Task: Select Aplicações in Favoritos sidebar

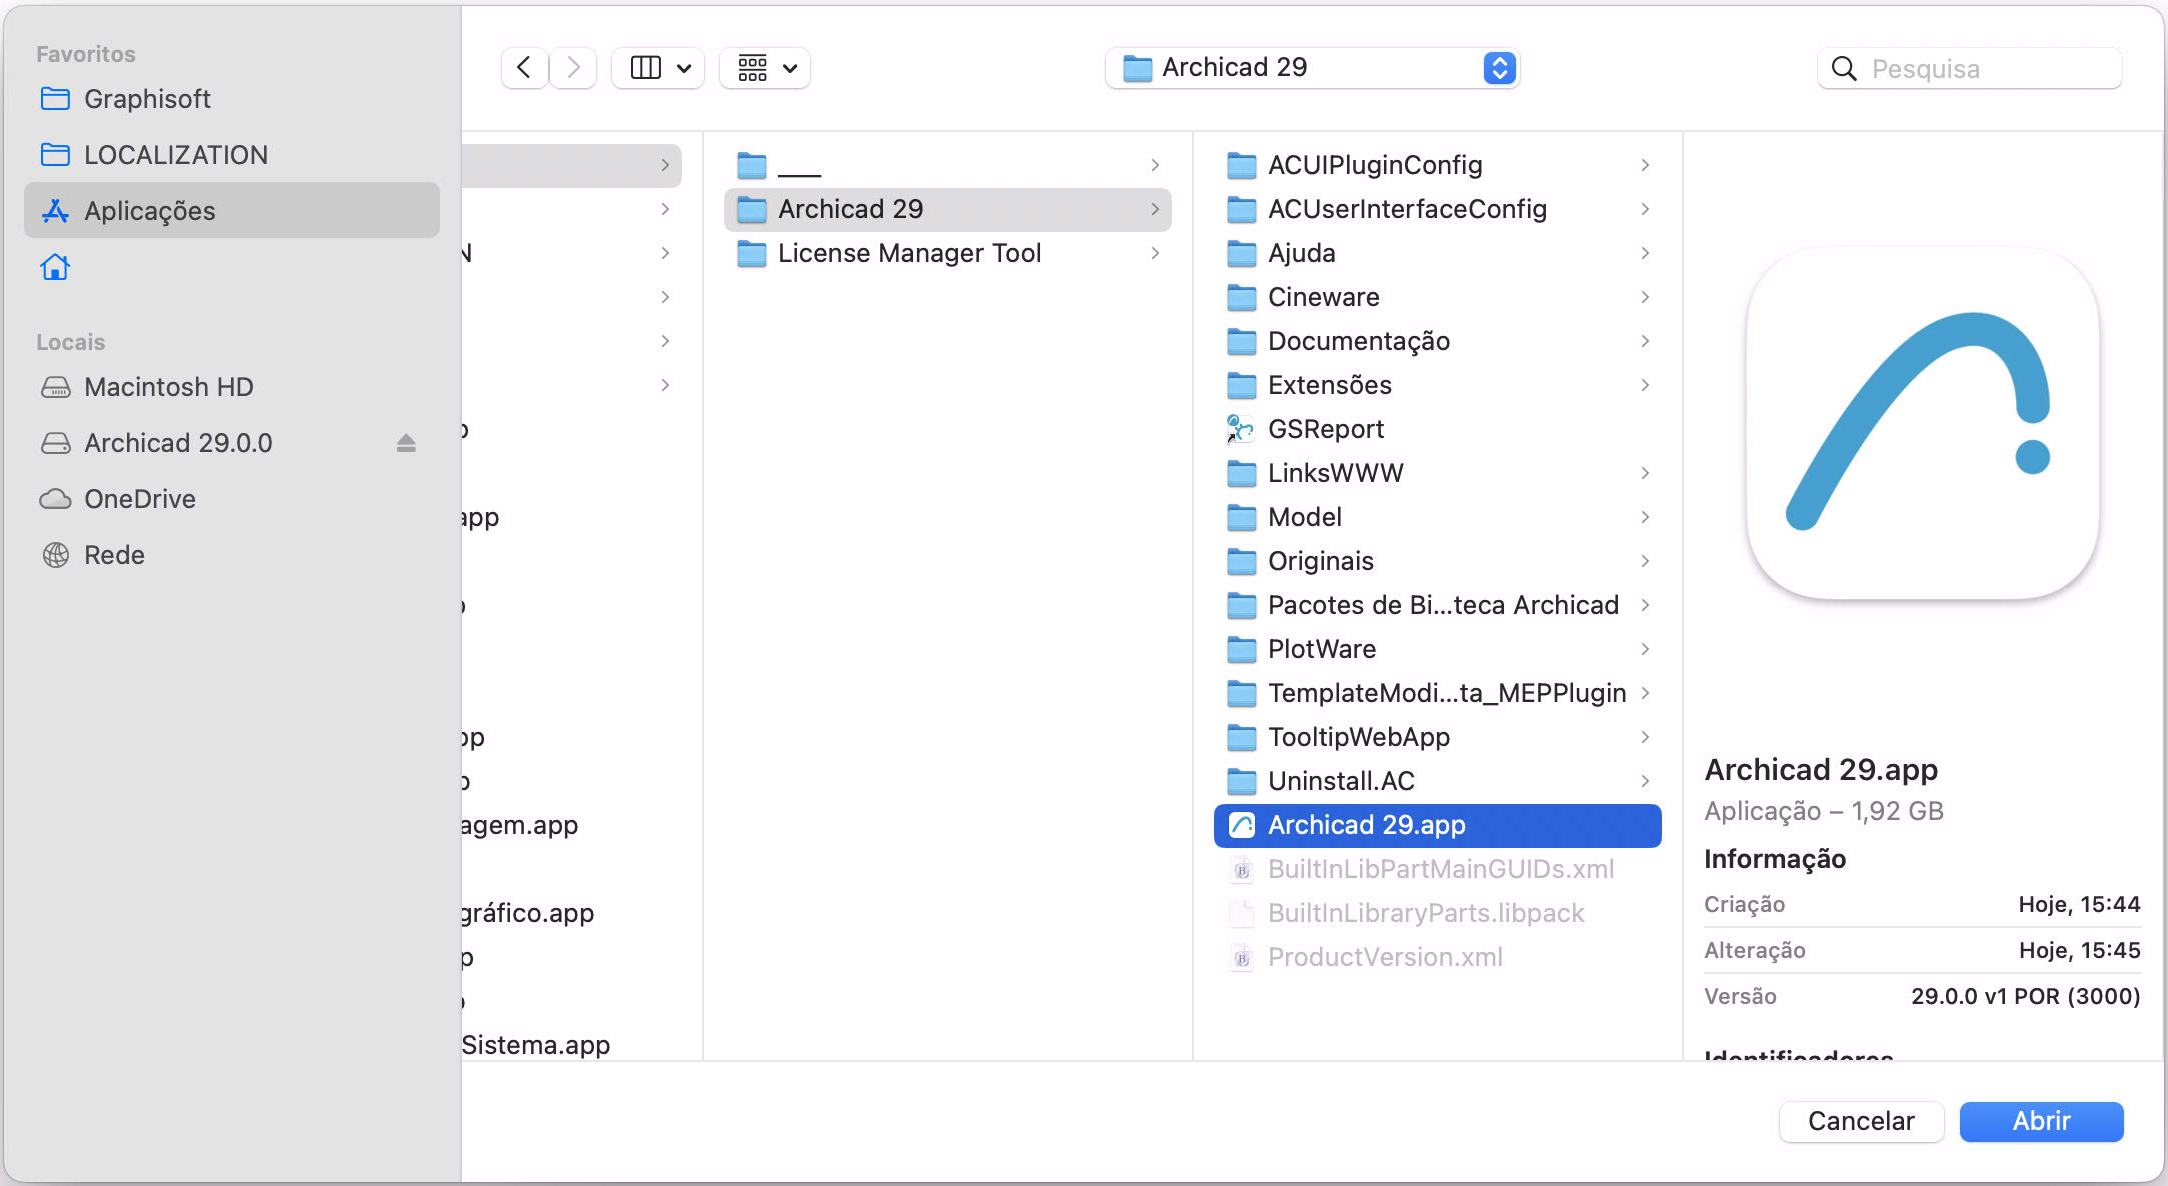Action: pos(150,211)
